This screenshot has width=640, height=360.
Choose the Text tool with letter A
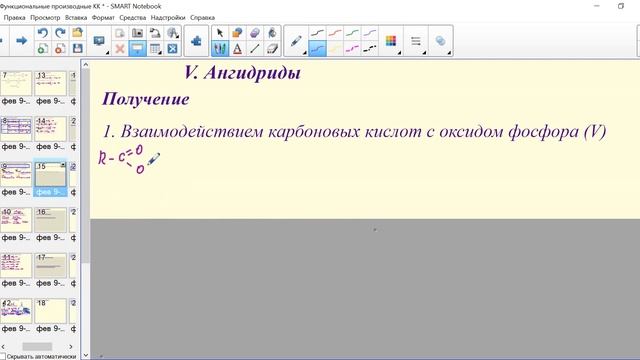coord(237,49)
